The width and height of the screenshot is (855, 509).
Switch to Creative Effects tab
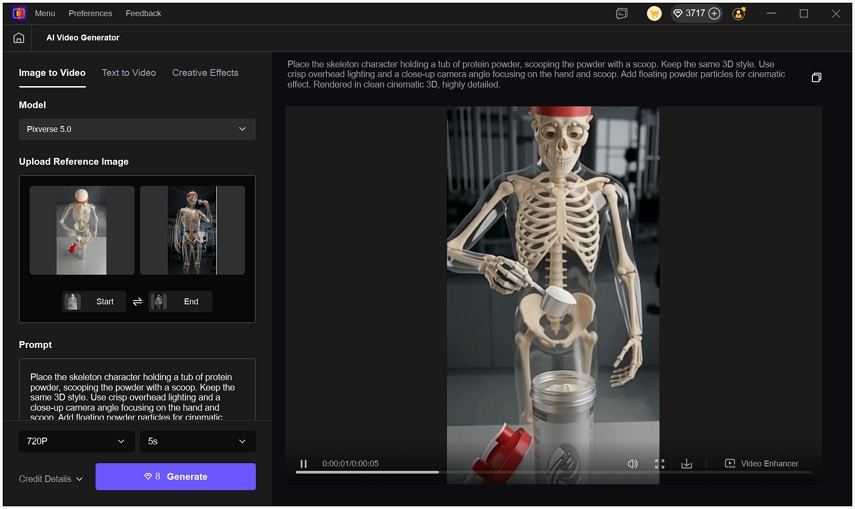205,73
